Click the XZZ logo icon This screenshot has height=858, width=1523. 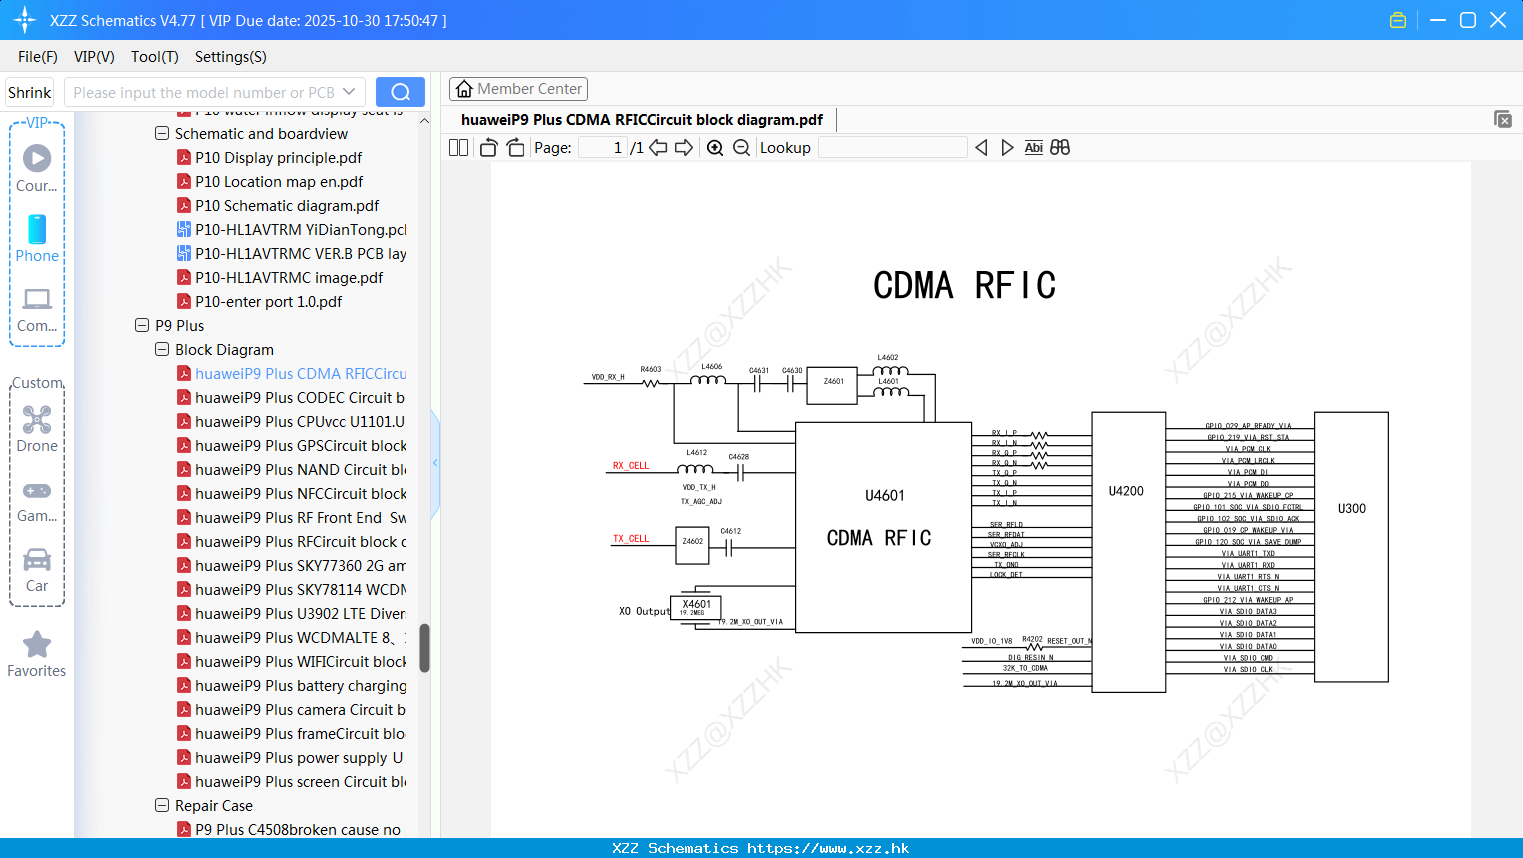(x=25, y=20)
